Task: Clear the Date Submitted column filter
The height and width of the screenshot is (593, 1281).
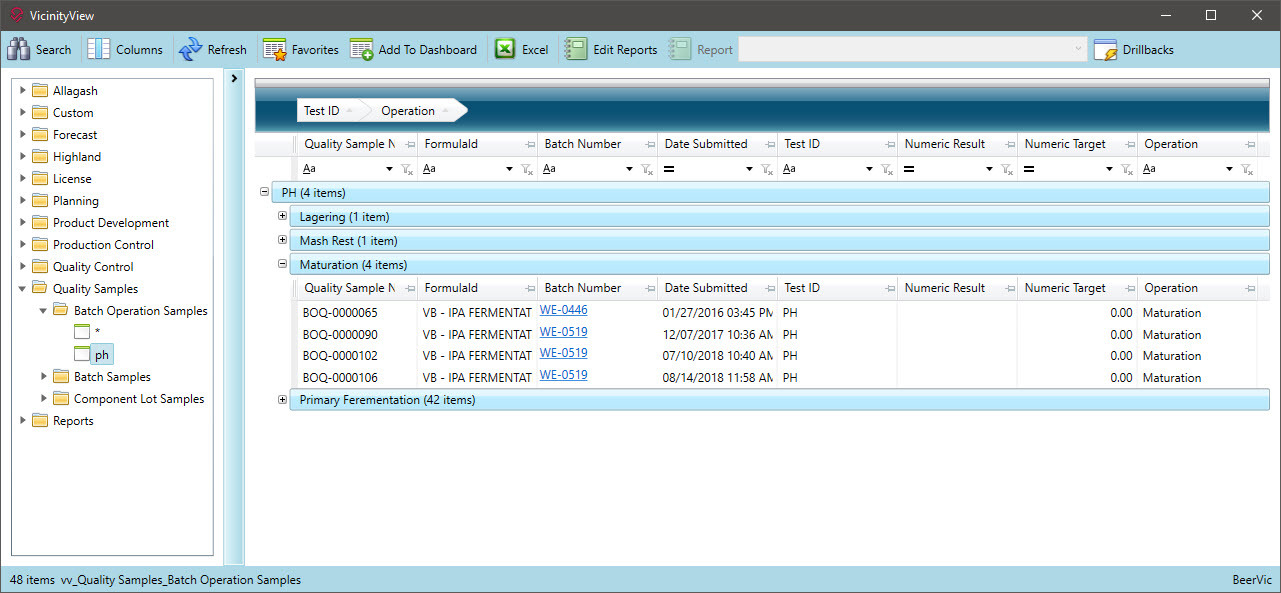Action: click(x=767, y=170)
